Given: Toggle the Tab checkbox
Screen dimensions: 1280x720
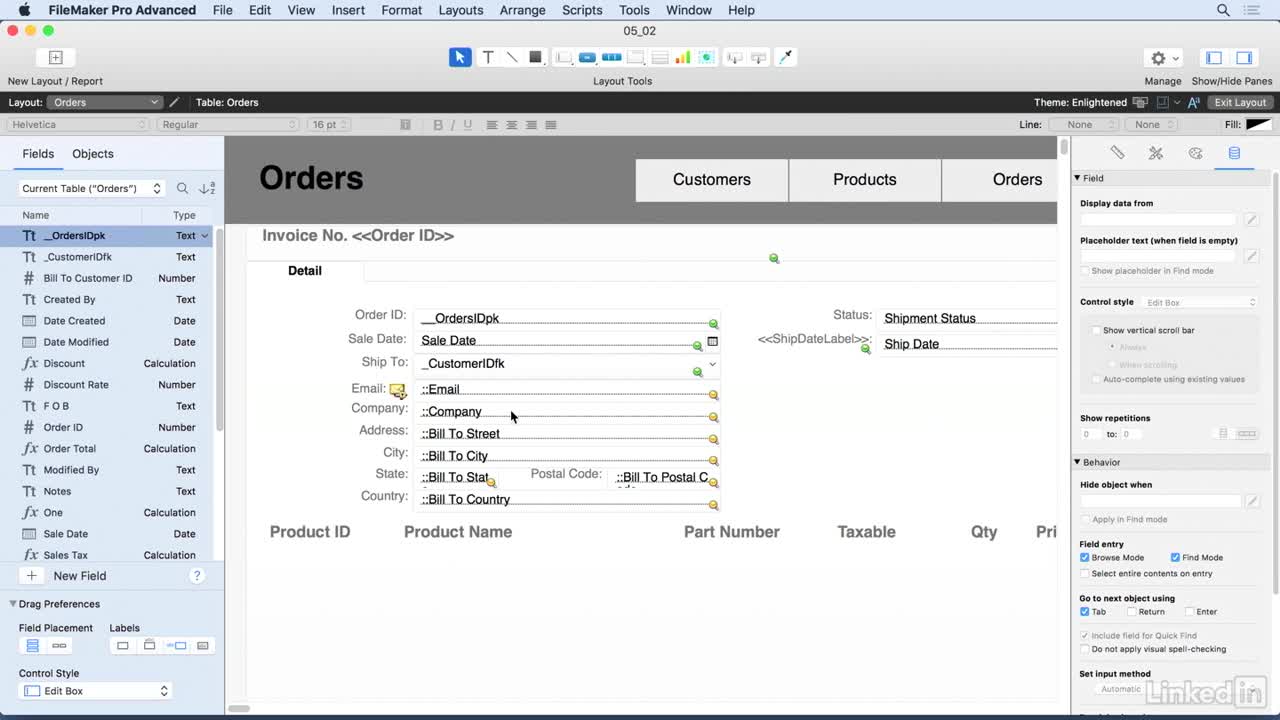Looking at the screenshot, I should (1085, 611).
